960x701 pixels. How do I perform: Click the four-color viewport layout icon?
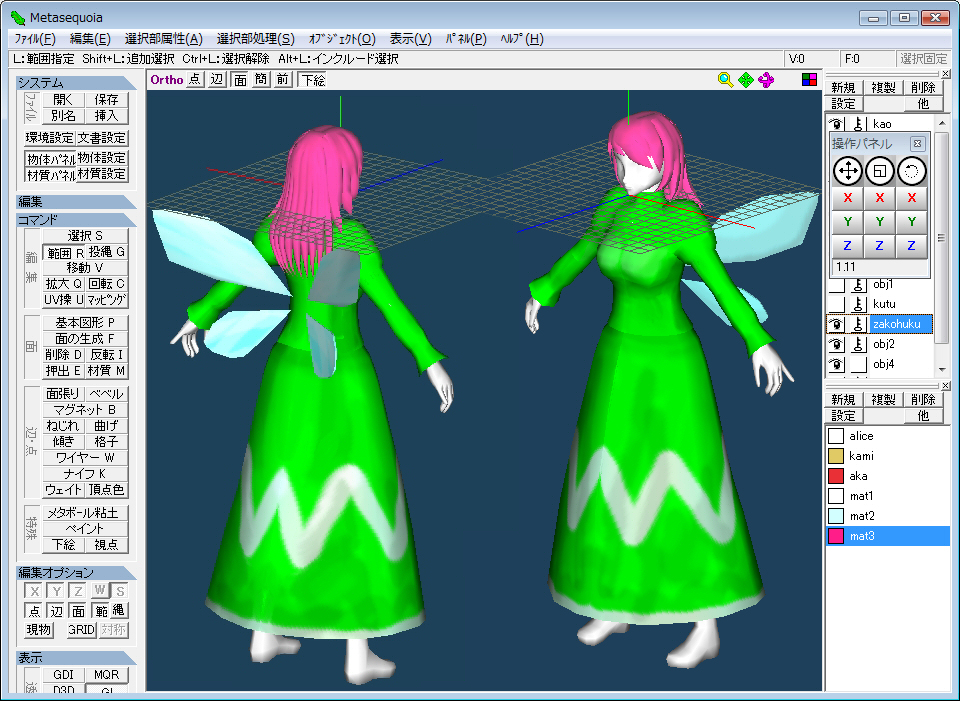coord(810,80)
